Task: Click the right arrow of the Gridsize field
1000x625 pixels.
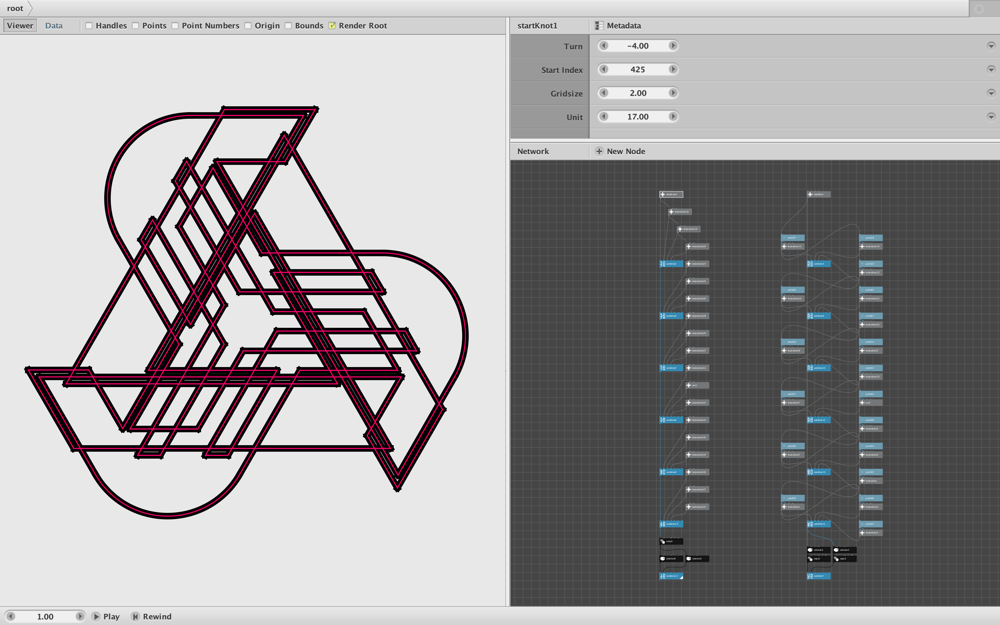Action: coord(672,93)
